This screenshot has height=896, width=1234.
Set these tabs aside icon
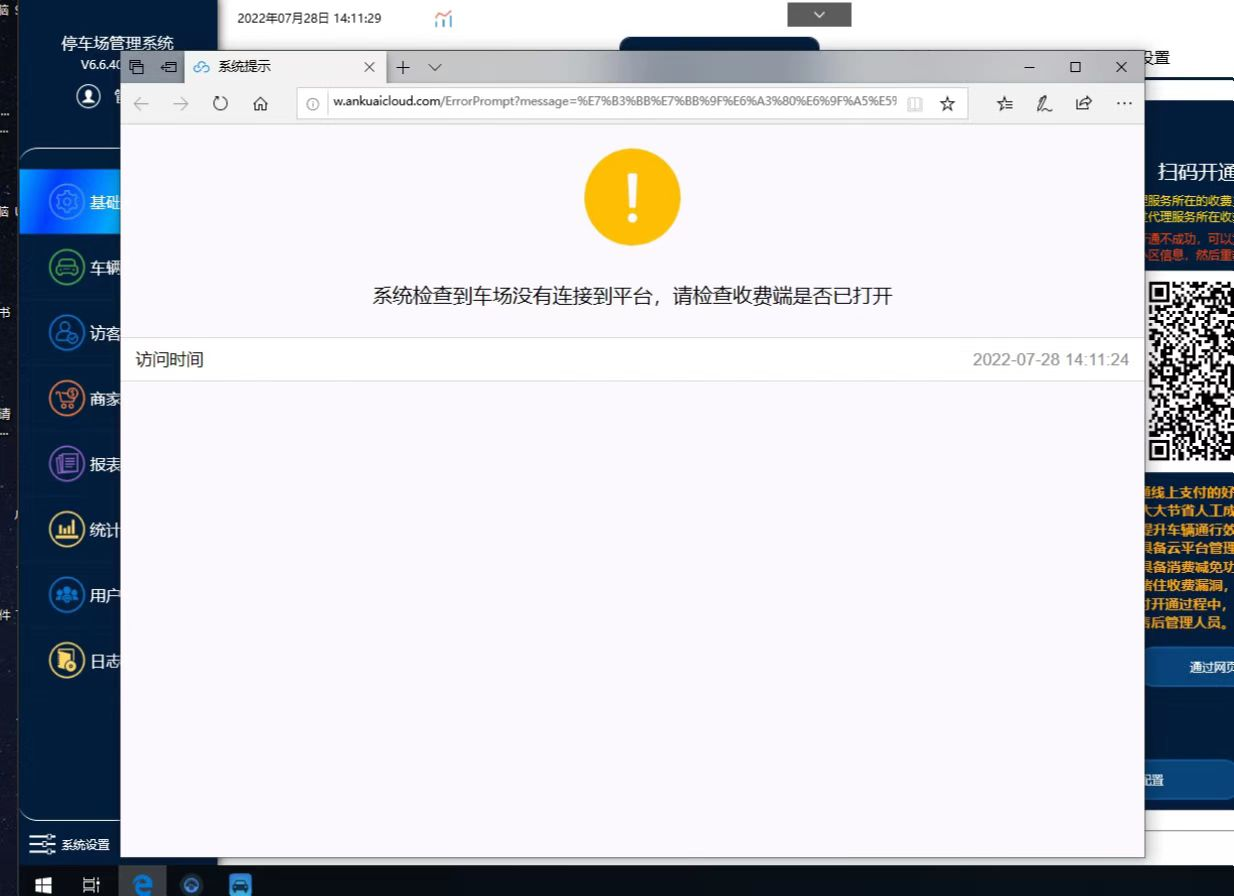click(x=169, y=67)
